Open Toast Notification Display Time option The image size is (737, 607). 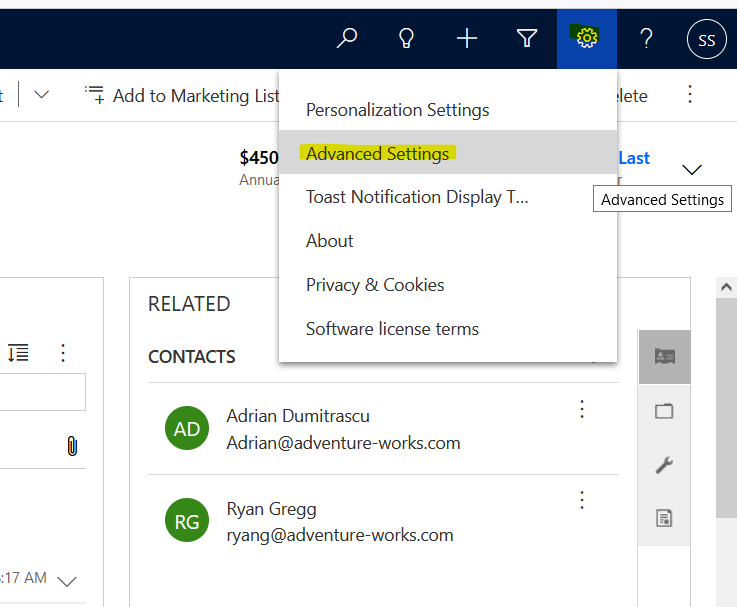click(x=417, y=197)
